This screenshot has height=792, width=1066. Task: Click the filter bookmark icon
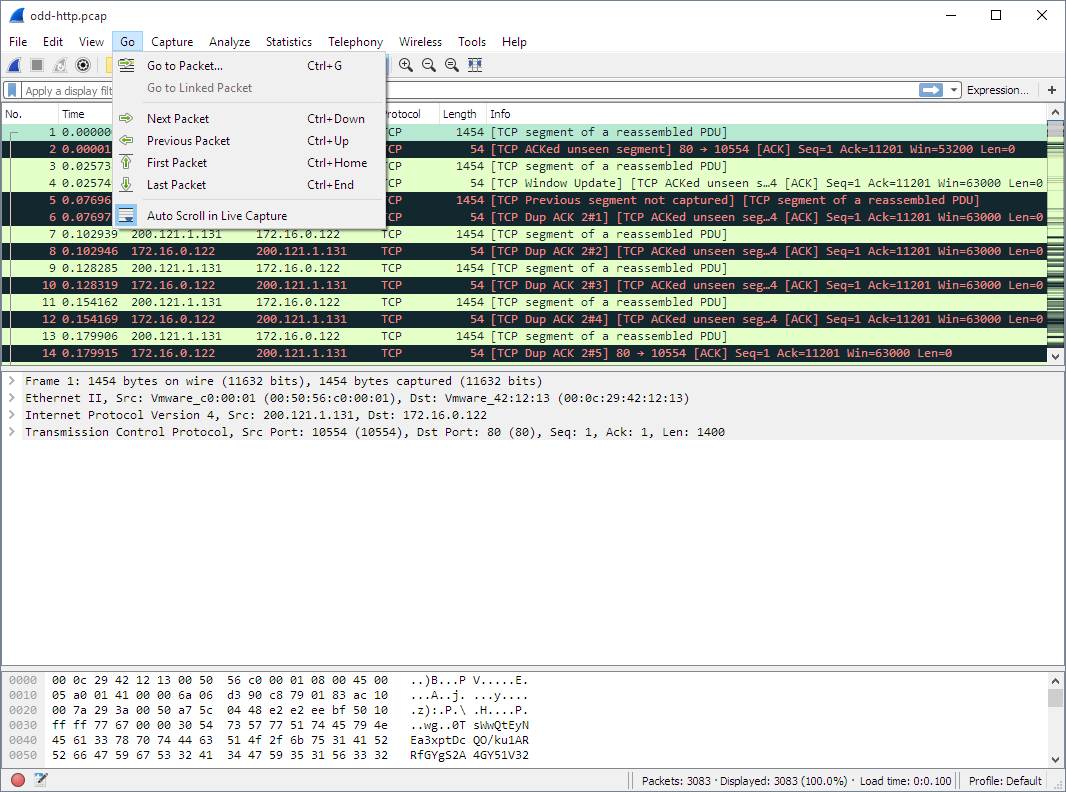pyautogui.click(x=11, y=90)
